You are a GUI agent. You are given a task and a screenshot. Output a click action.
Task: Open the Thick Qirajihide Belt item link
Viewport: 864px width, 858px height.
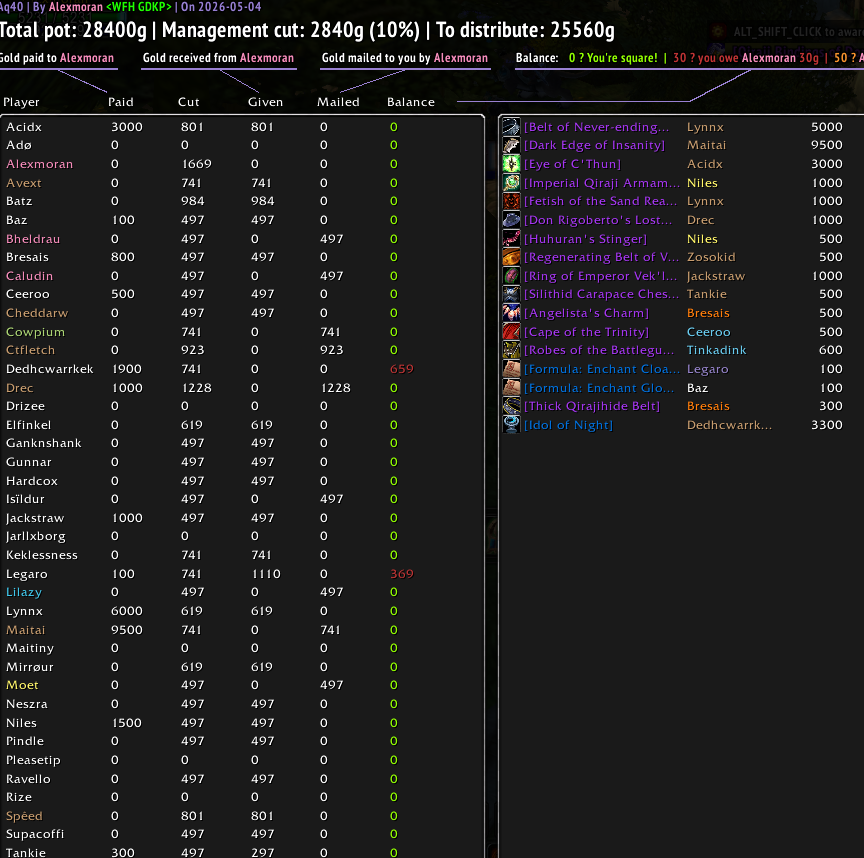pos(591,406)
